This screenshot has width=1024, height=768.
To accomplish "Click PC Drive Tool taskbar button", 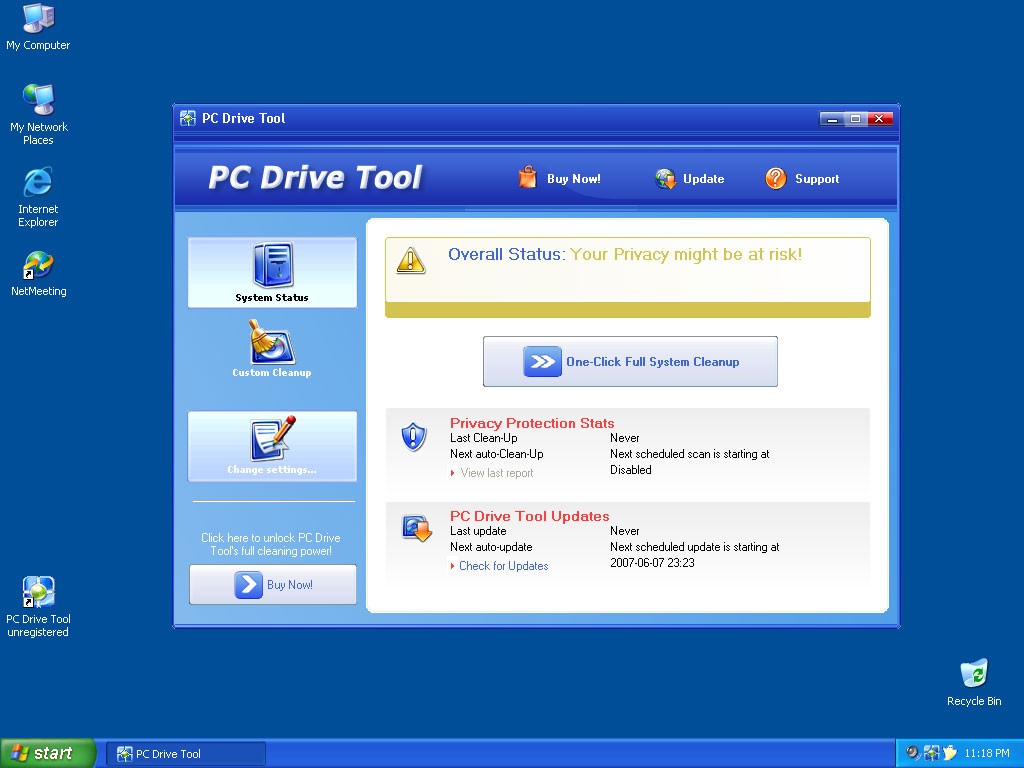I will pos(186,754).
